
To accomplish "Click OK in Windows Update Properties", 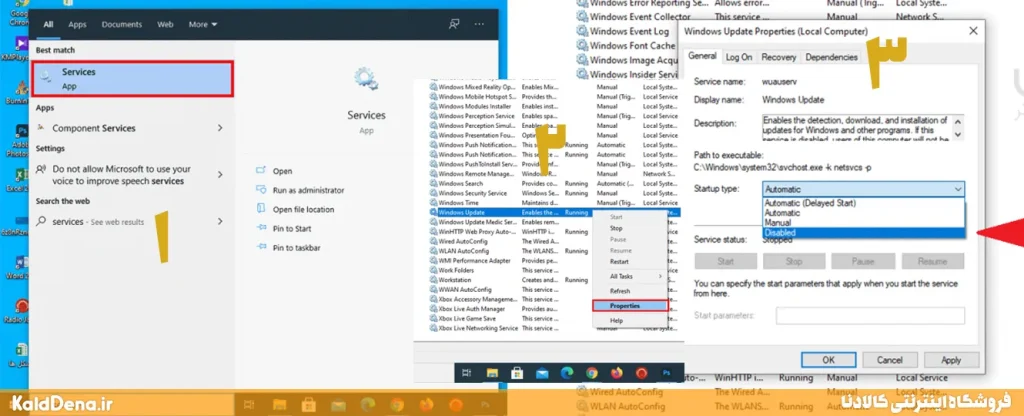I will coord(828,360).
